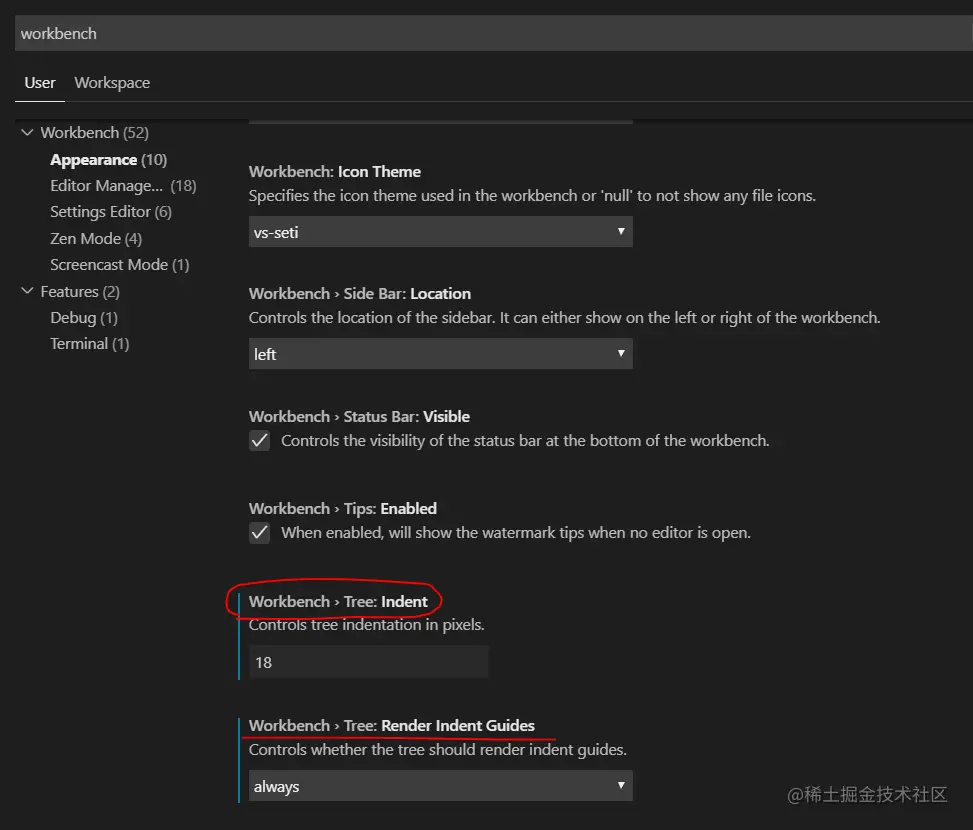Uncheck the Tips Enabled checkbox

point(259,533)
